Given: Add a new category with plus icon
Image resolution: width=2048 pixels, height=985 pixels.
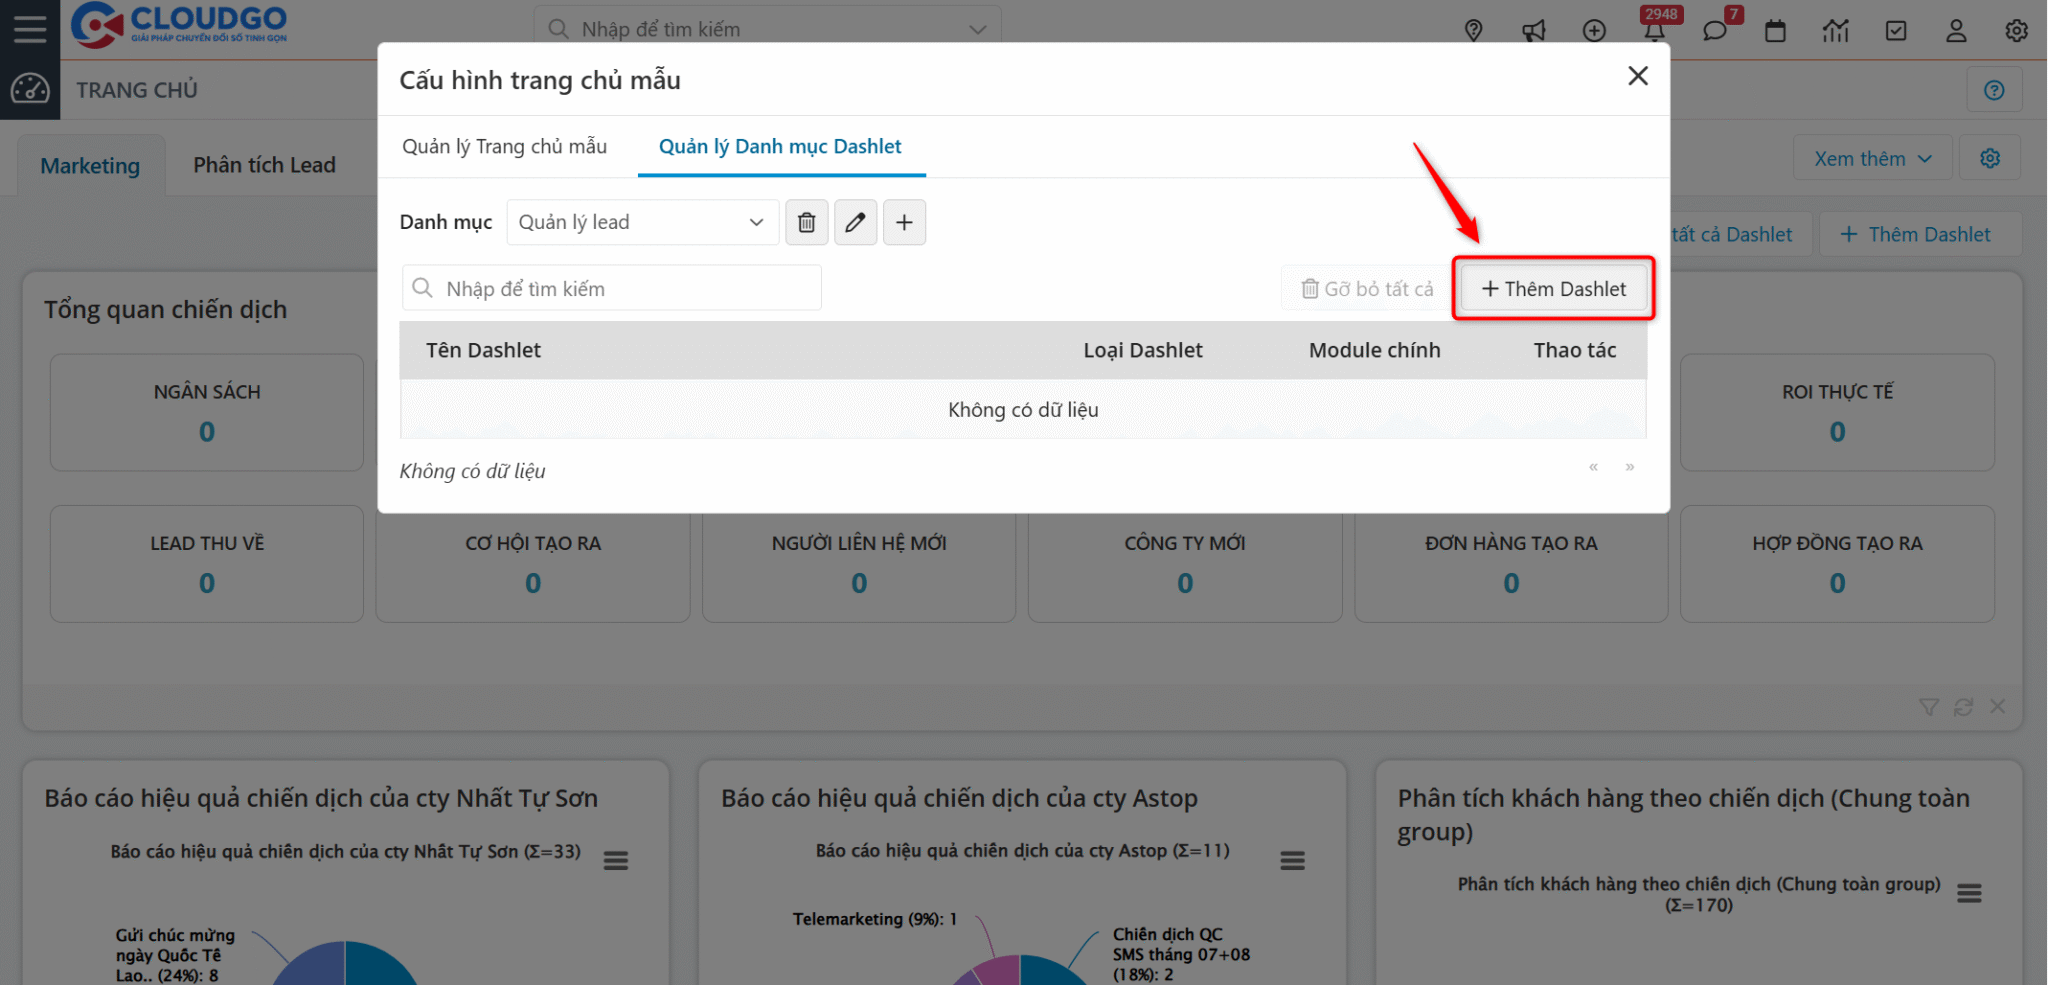Looking at the screenshot, I should 904,222.
